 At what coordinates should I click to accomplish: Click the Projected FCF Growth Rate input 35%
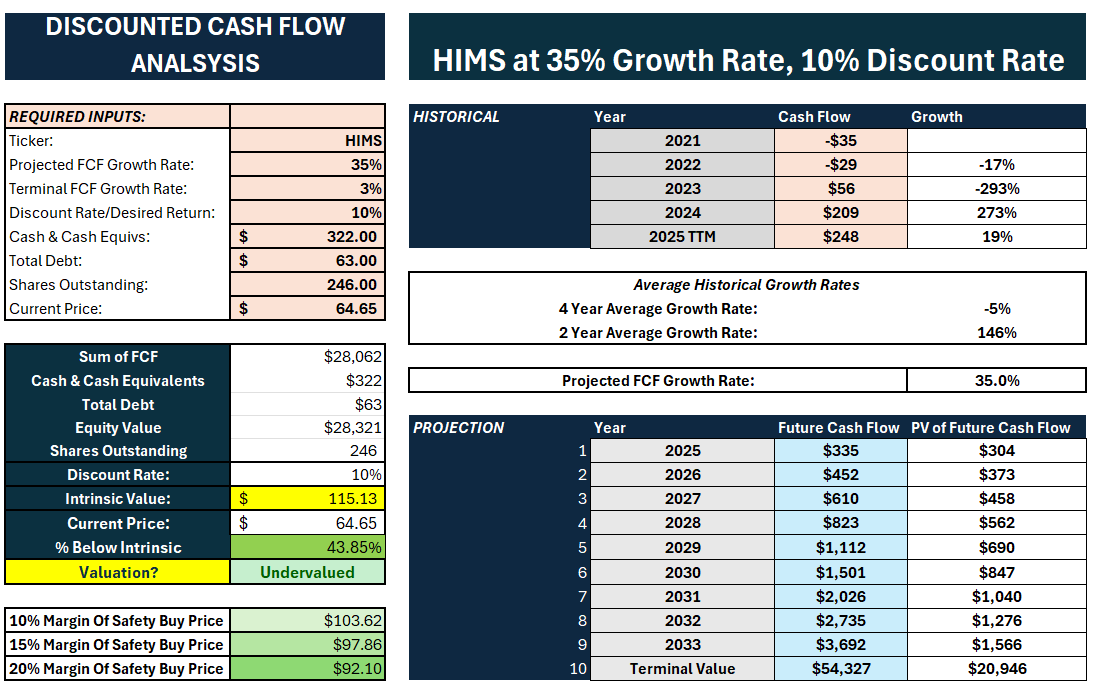[x=308, y=165]
